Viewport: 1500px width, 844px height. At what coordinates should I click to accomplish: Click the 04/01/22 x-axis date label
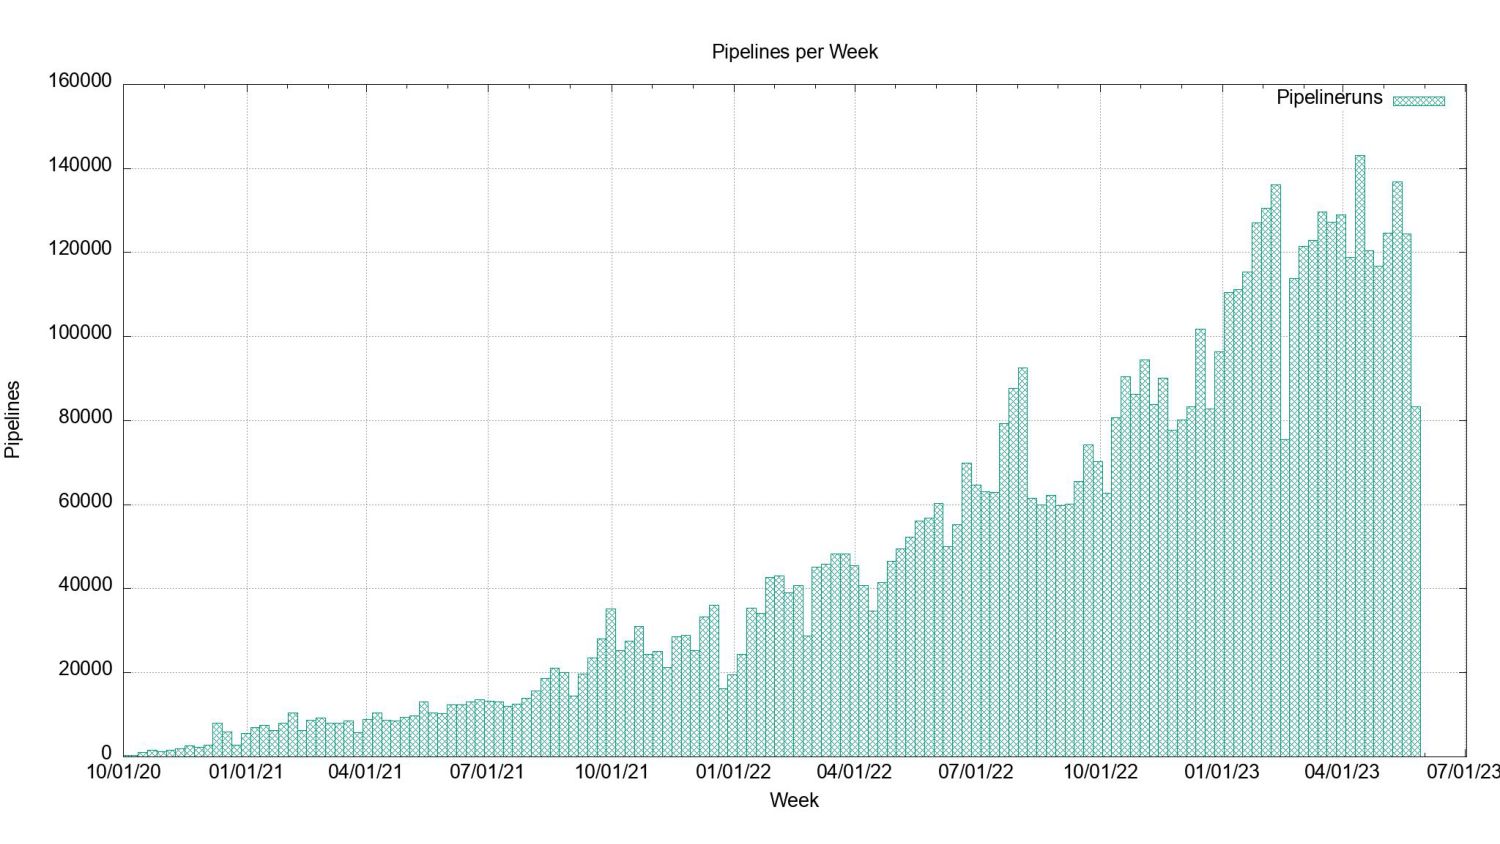[854, 772]
